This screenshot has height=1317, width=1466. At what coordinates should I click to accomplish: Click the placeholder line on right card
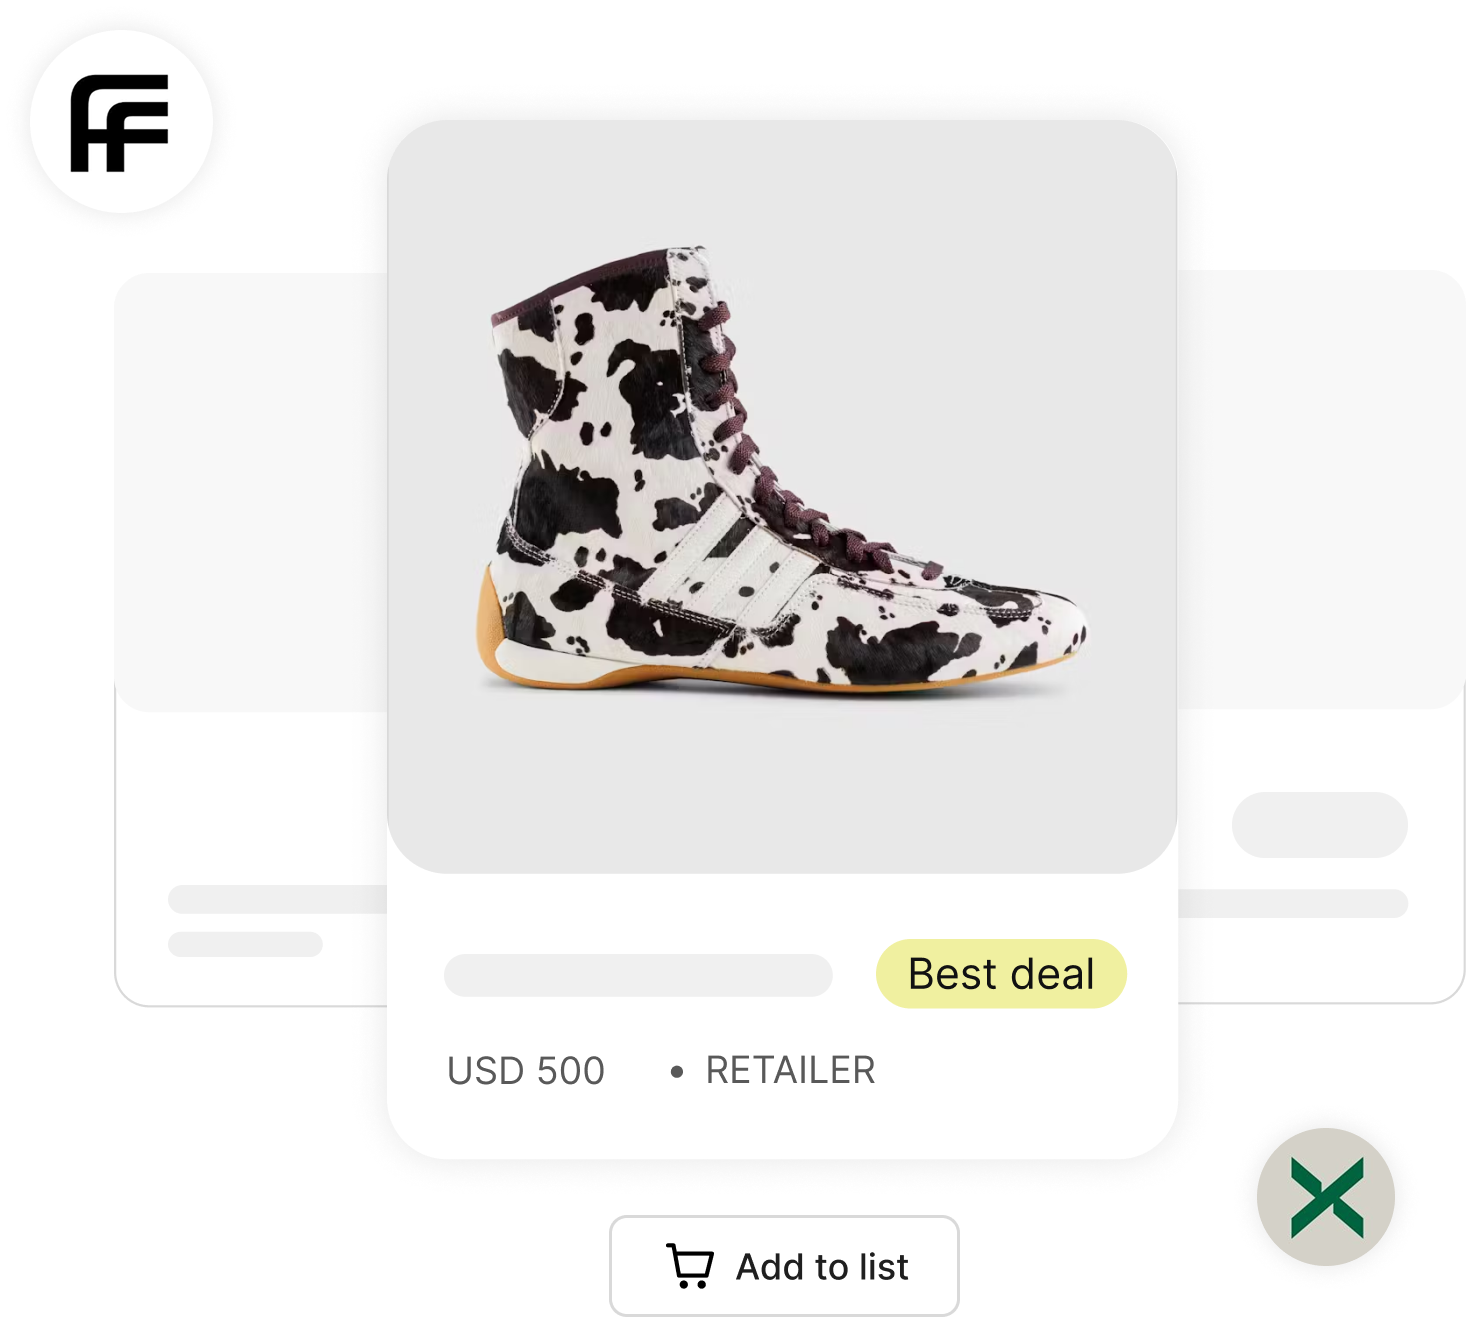(1293, 903)
